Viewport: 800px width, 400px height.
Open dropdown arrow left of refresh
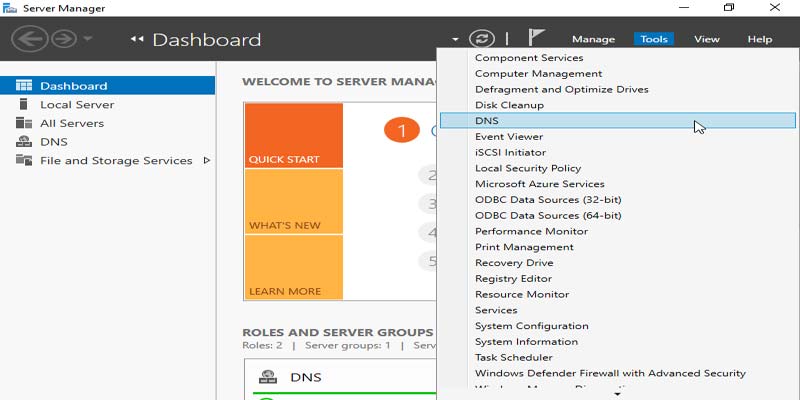[x=455, y=39]
